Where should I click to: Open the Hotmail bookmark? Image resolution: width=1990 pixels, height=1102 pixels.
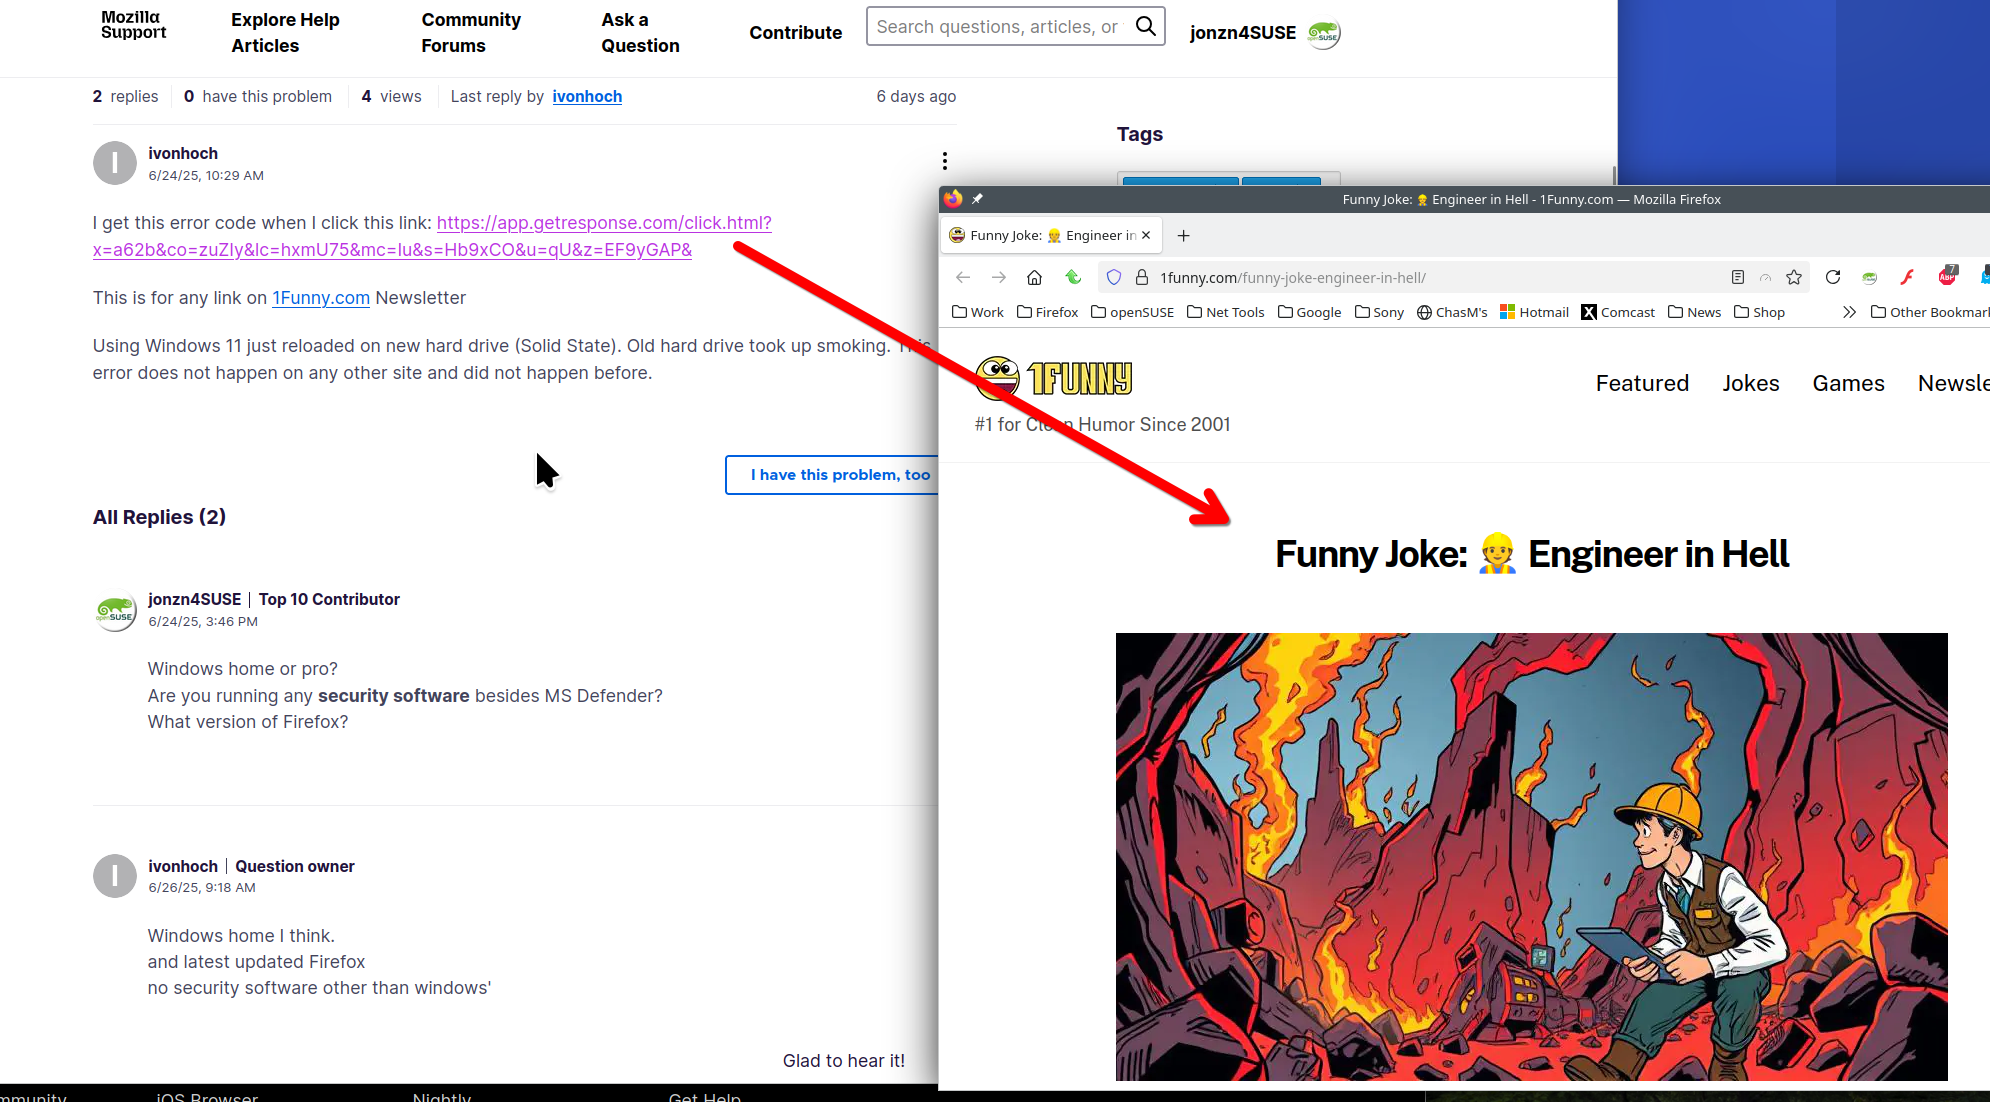tap(1534, 312)
